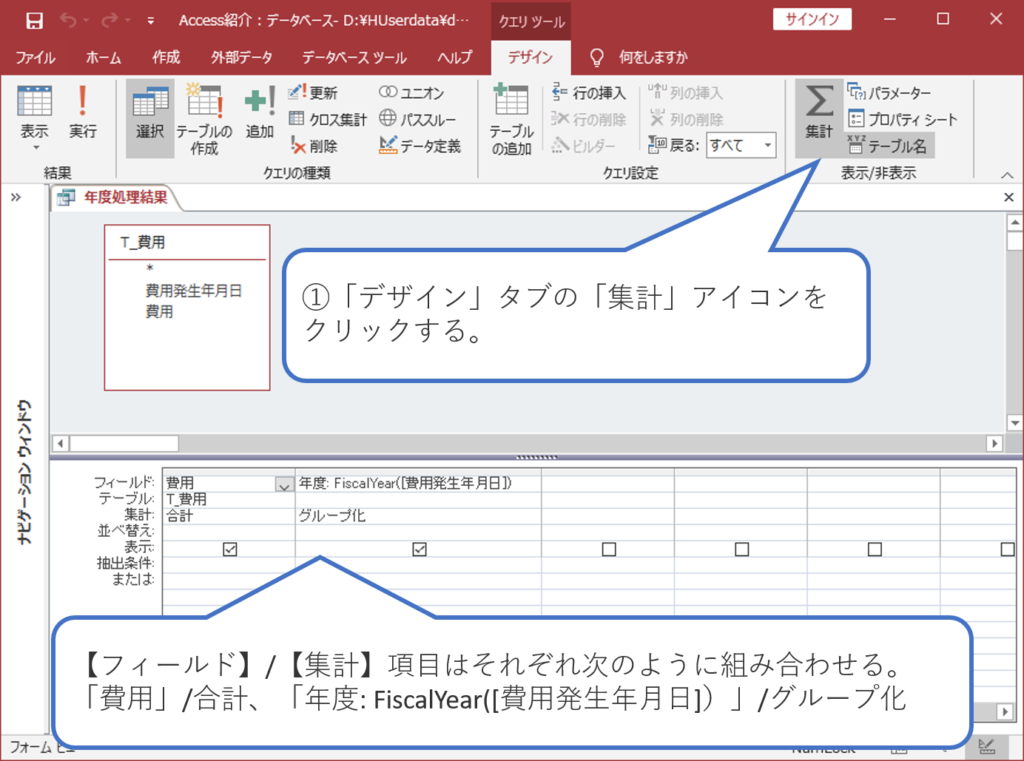Select the データ定義 data definition query
The width and height of the screenshot is (1024, 761).
pos(420,145)
